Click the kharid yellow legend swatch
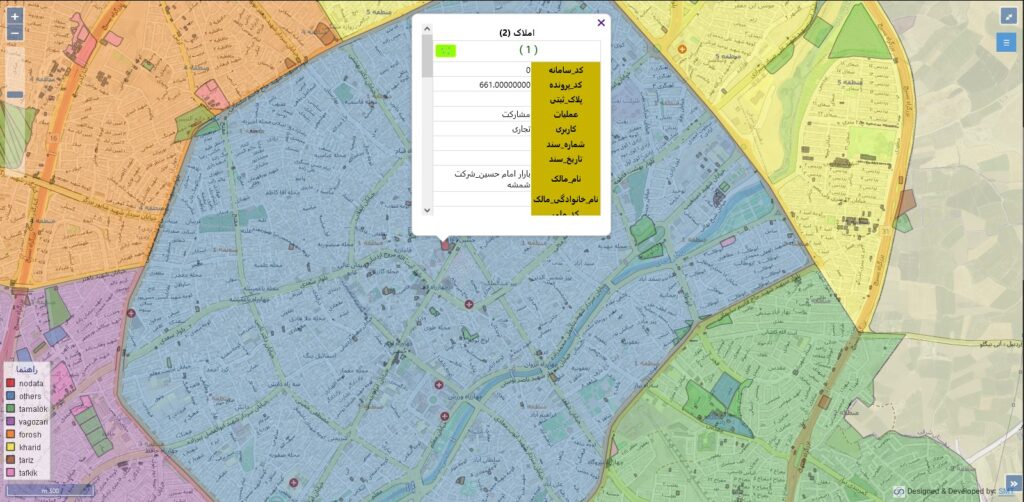The image size is (1024, 502). pyautogui.click(x=11, y=447)
